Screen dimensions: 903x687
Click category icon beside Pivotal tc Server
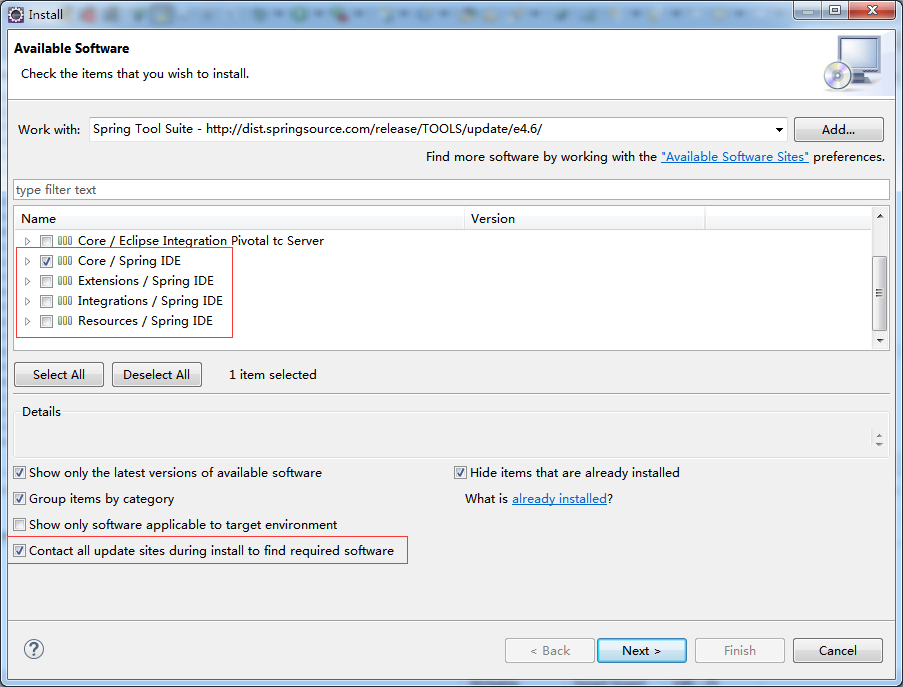coord(65,241)
